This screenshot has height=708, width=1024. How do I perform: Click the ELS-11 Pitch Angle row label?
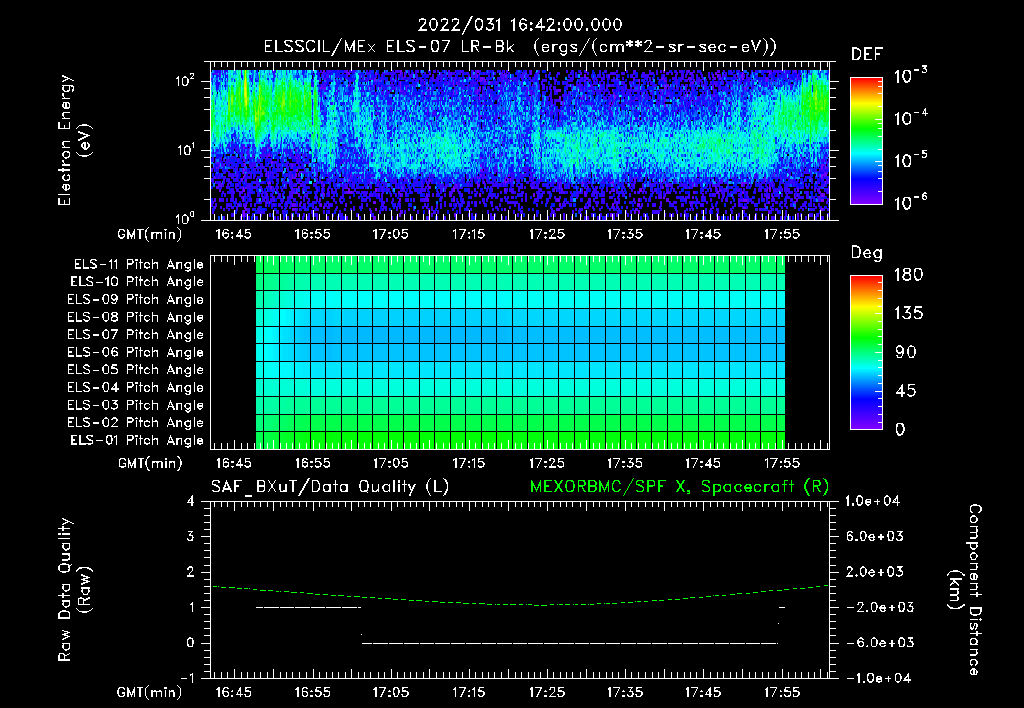[138, 265]
